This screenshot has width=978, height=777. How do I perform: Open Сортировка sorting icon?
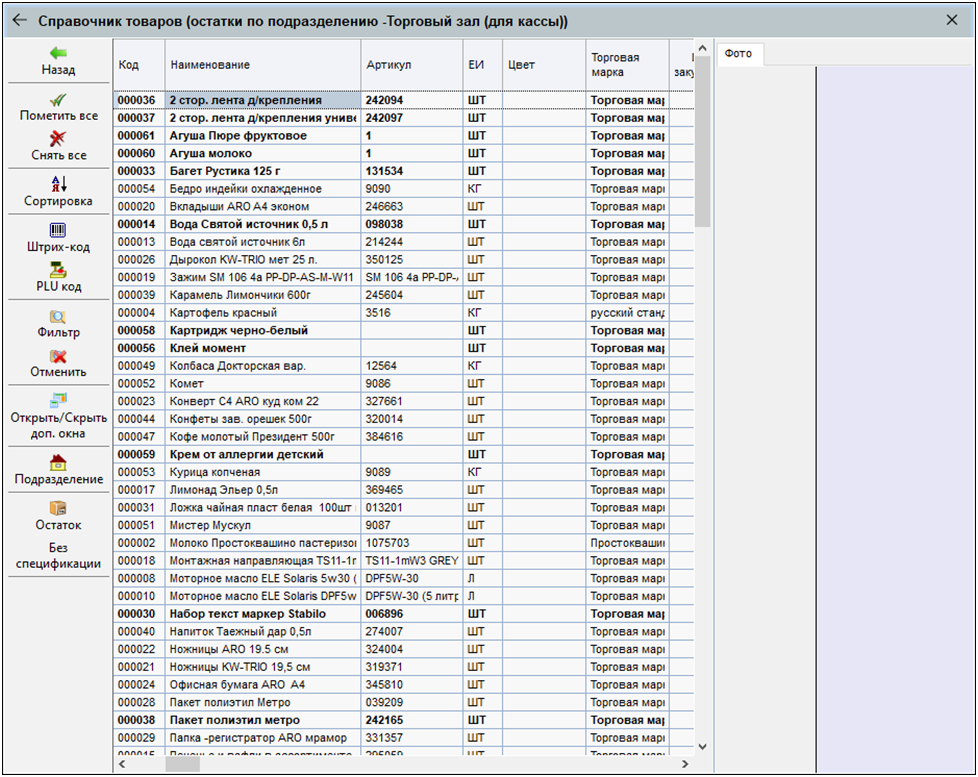(x=58, y=184)
